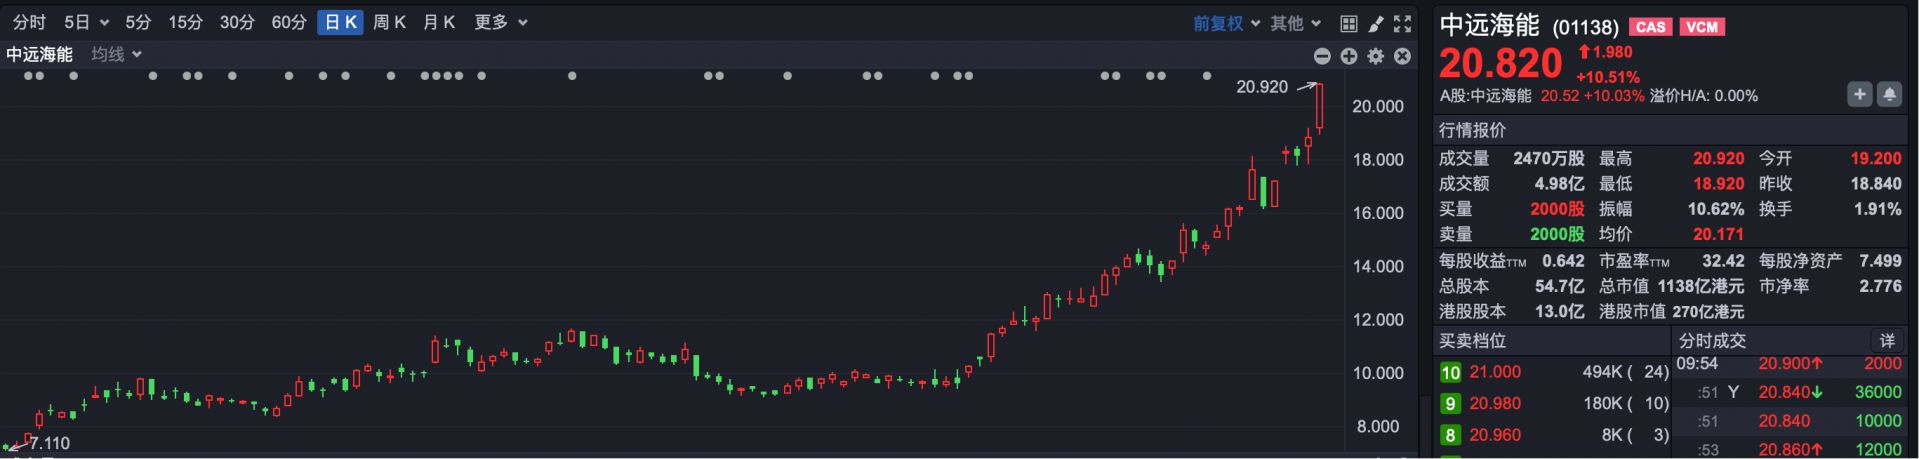Expand the 前复权 adjustment dropdown
Screen dimensions: 1919x459
click(x=1226, y=23)
